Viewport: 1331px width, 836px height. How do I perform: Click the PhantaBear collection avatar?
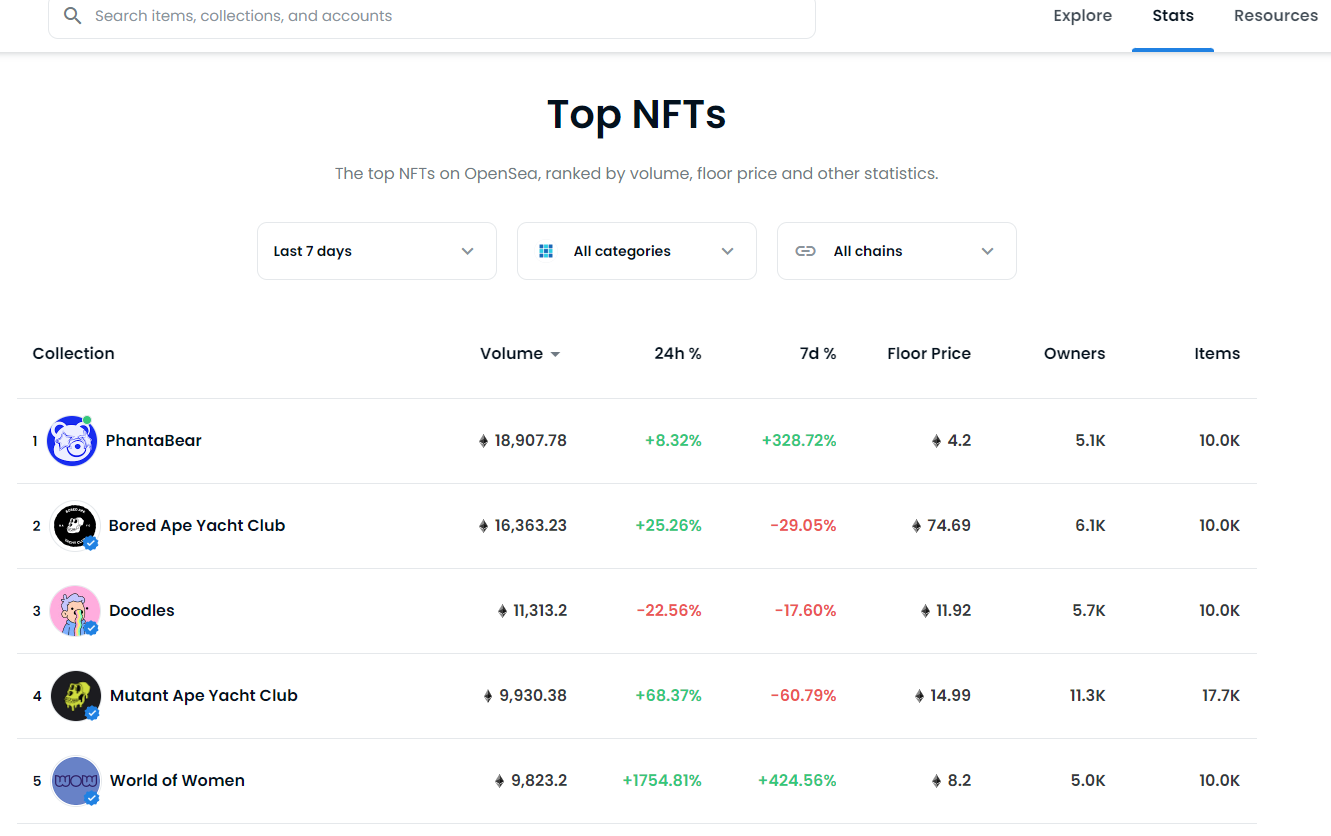coord(72,441)
